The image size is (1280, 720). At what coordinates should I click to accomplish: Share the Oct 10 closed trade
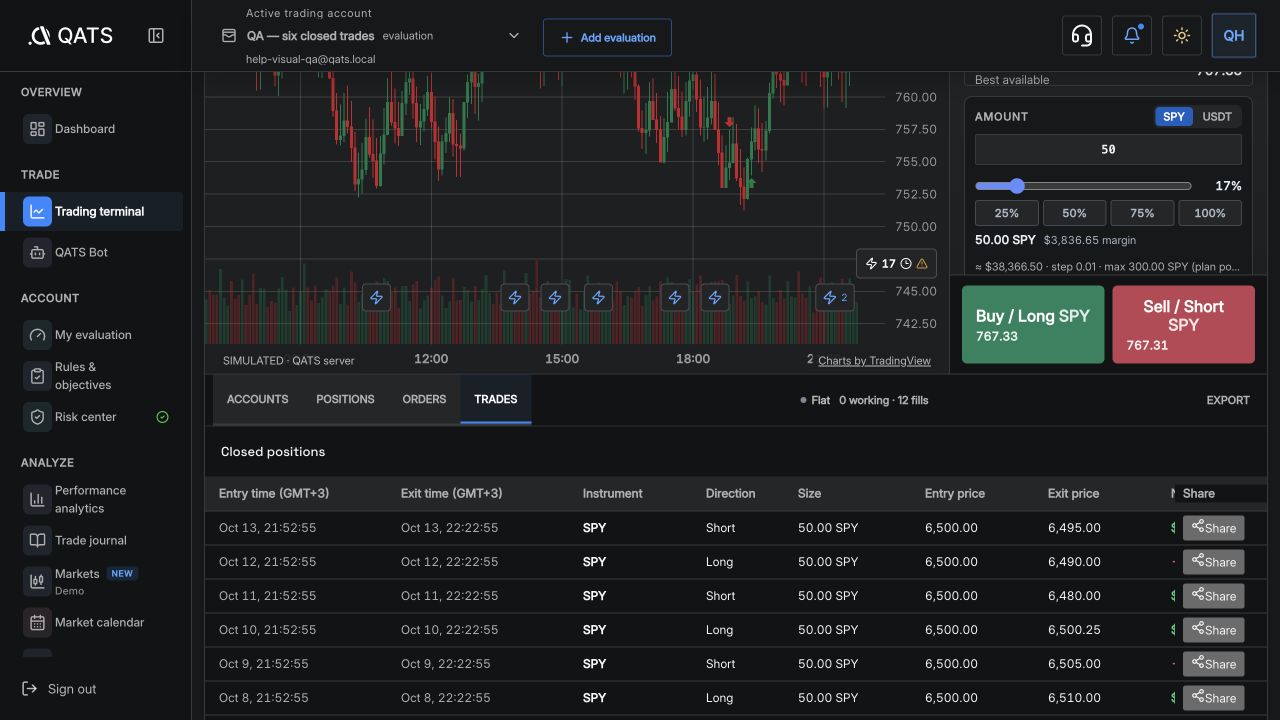(x=1213, y=630)
